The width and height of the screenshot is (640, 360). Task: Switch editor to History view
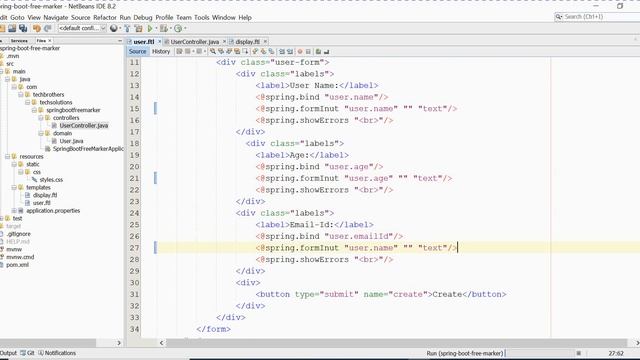(x=161, y=51)
